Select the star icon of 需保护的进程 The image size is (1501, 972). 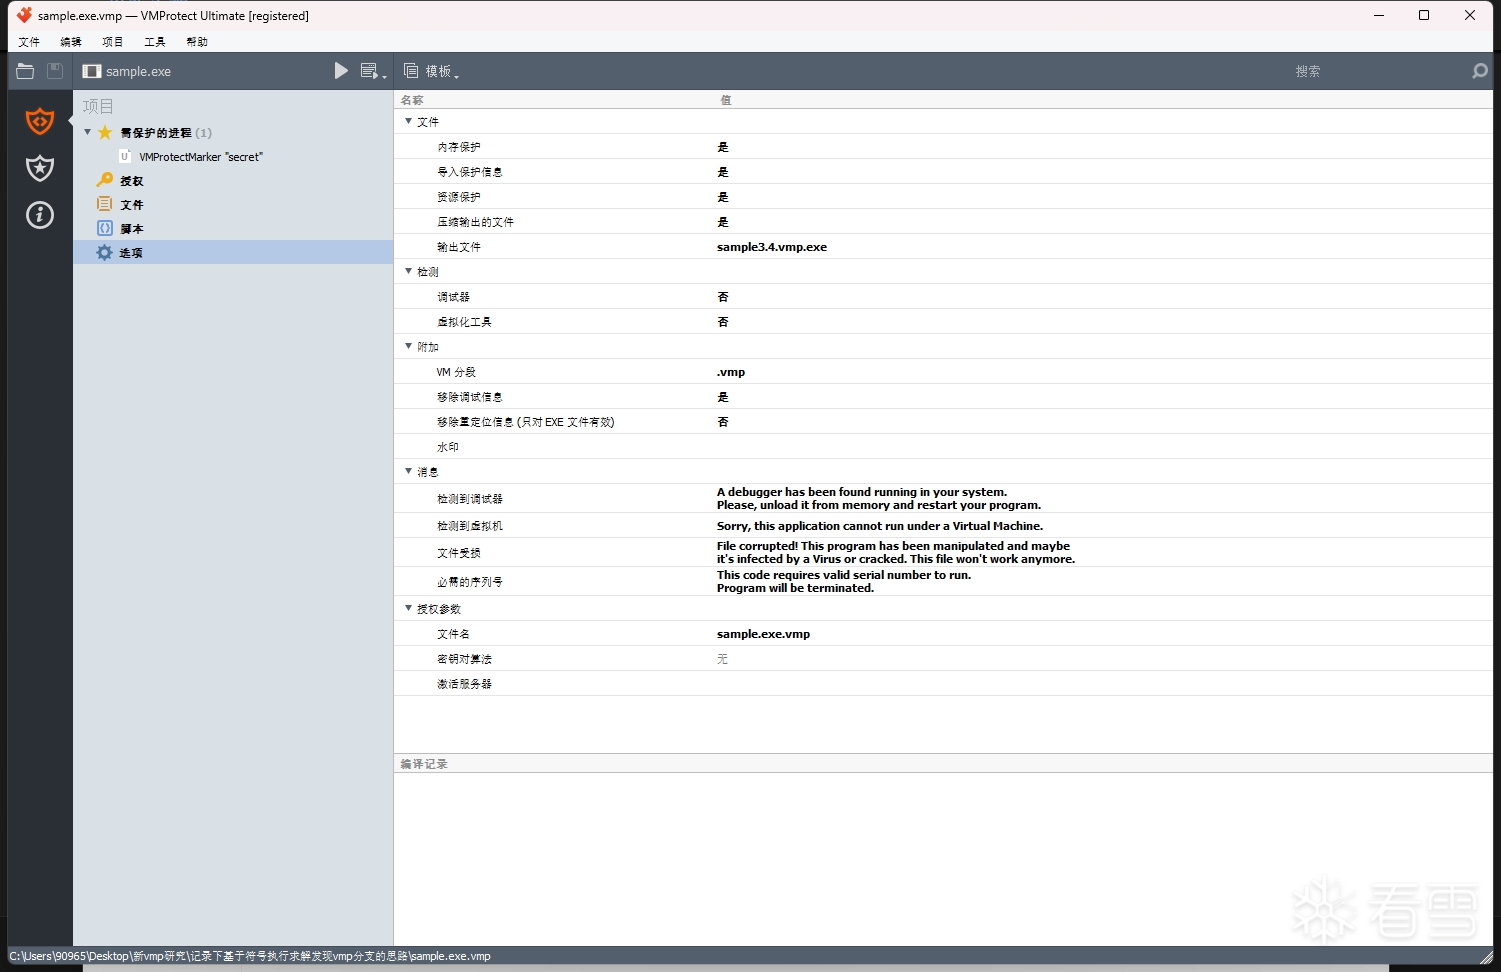105,132
